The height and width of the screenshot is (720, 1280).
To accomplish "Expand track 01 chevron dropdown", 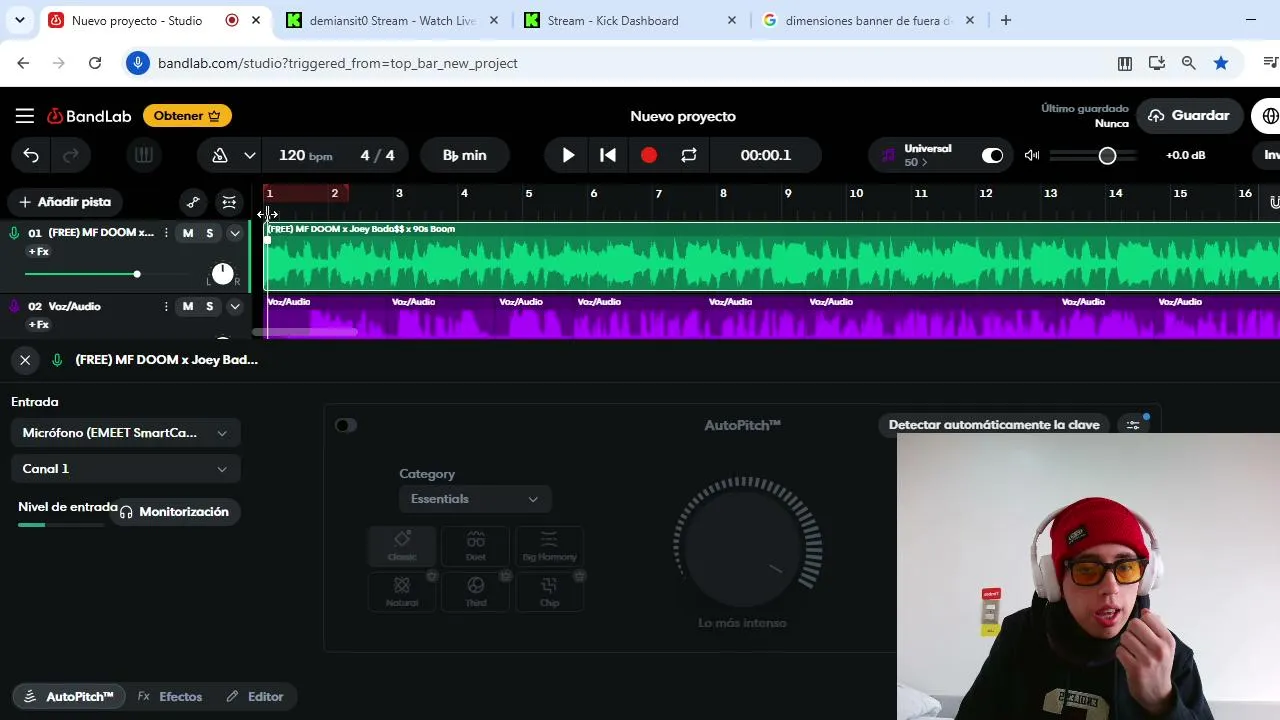I will click(x=235, y=233).
